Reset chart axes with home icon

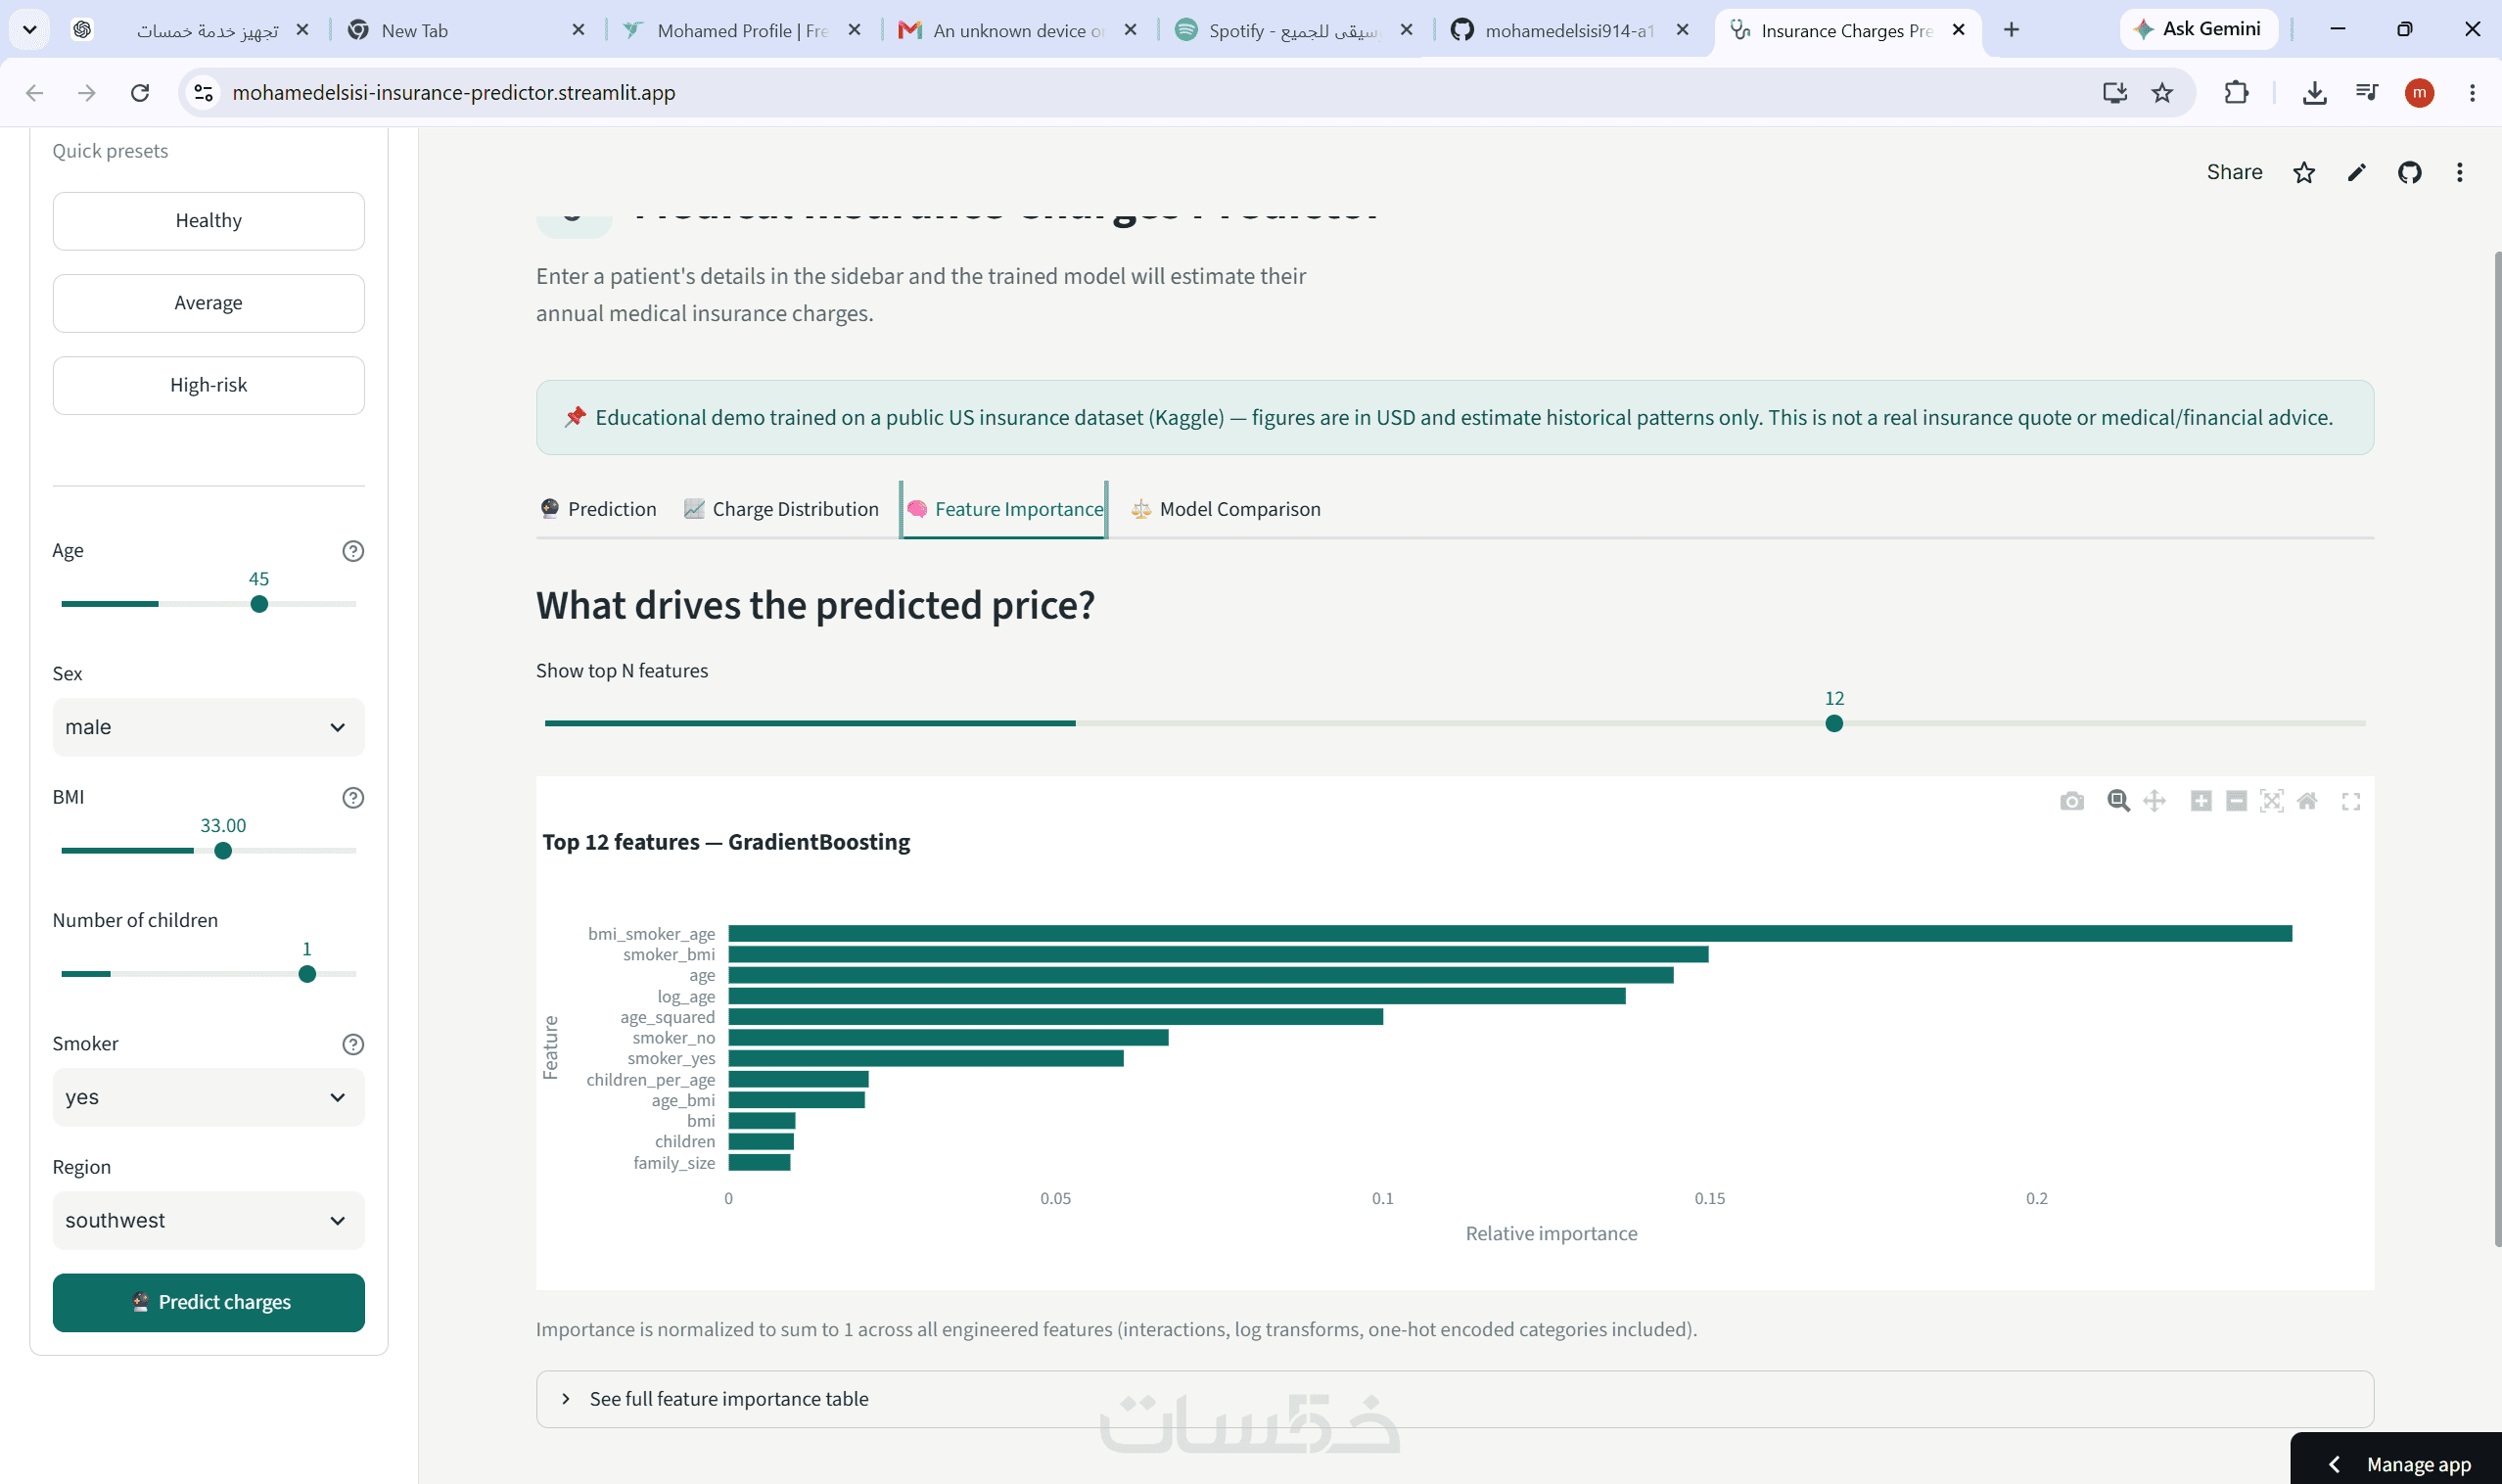click(2307, 801)
